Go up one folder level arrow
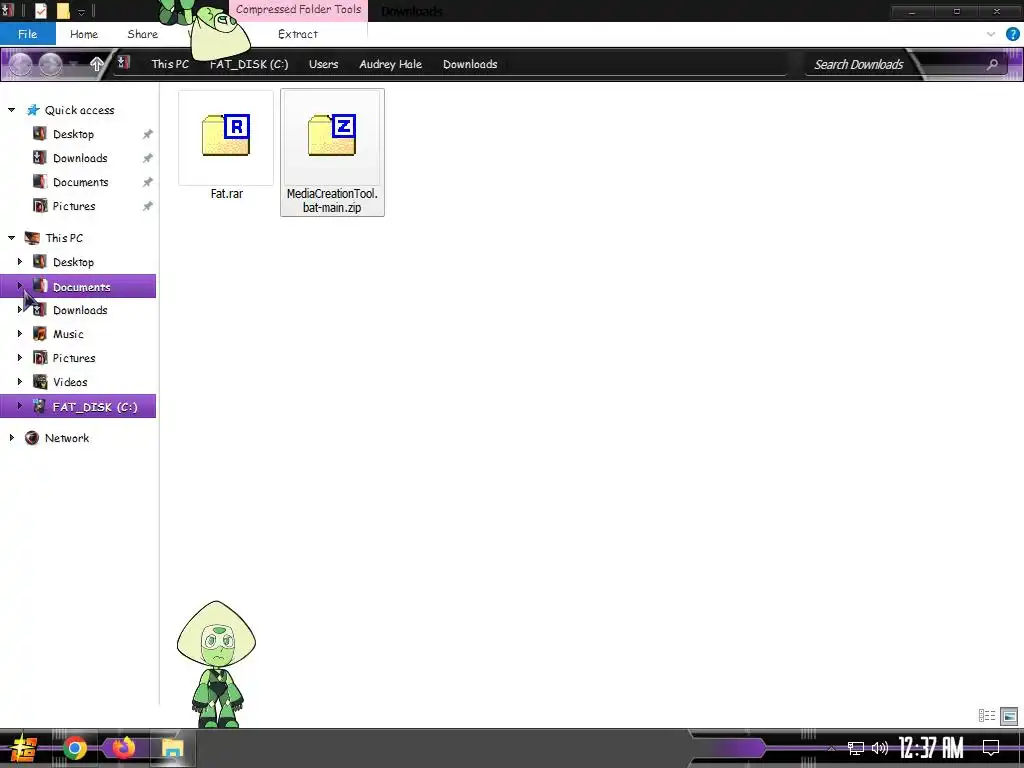This screenshot has width=1024, height=768. pos(97,64)
